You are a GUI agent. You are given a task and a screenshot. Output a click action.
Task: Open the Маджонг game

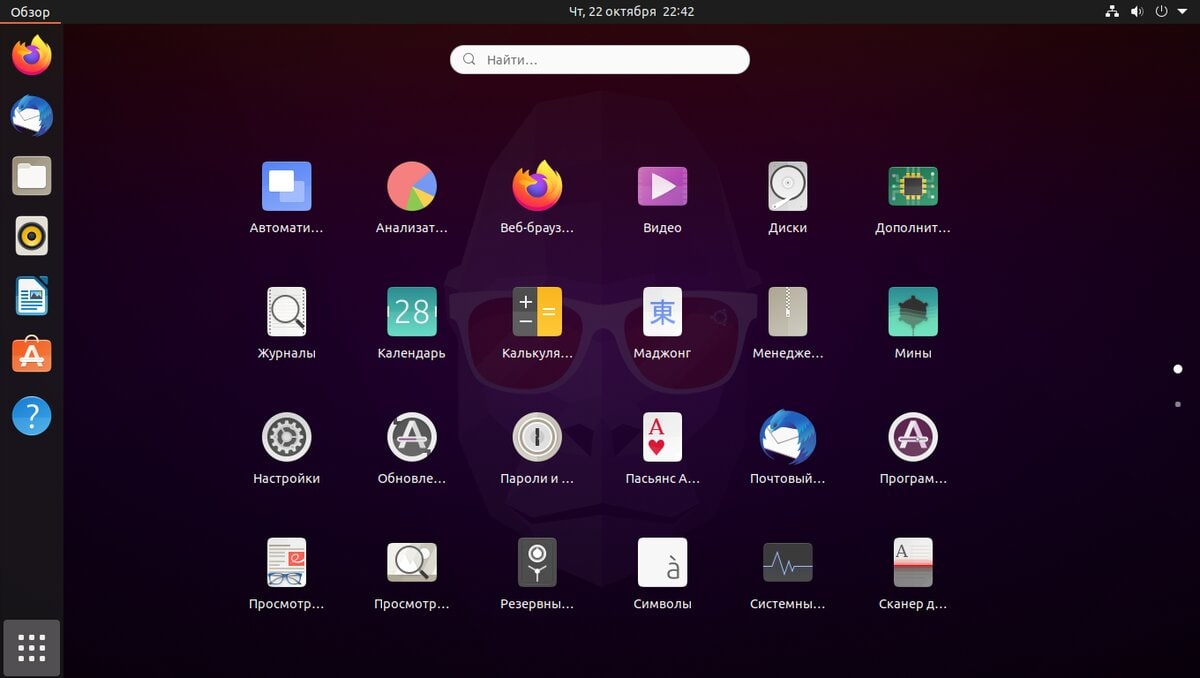(662, 312)
